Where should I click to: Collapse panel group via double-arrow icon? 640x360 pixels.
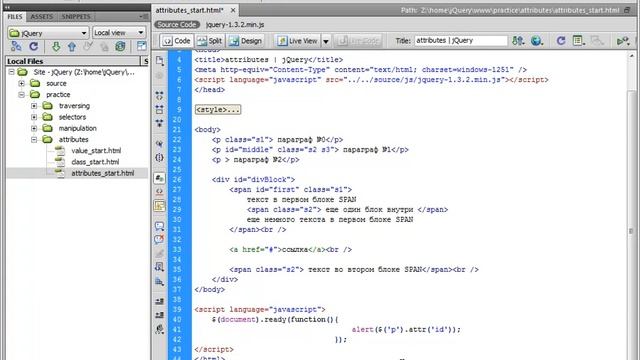7,7
